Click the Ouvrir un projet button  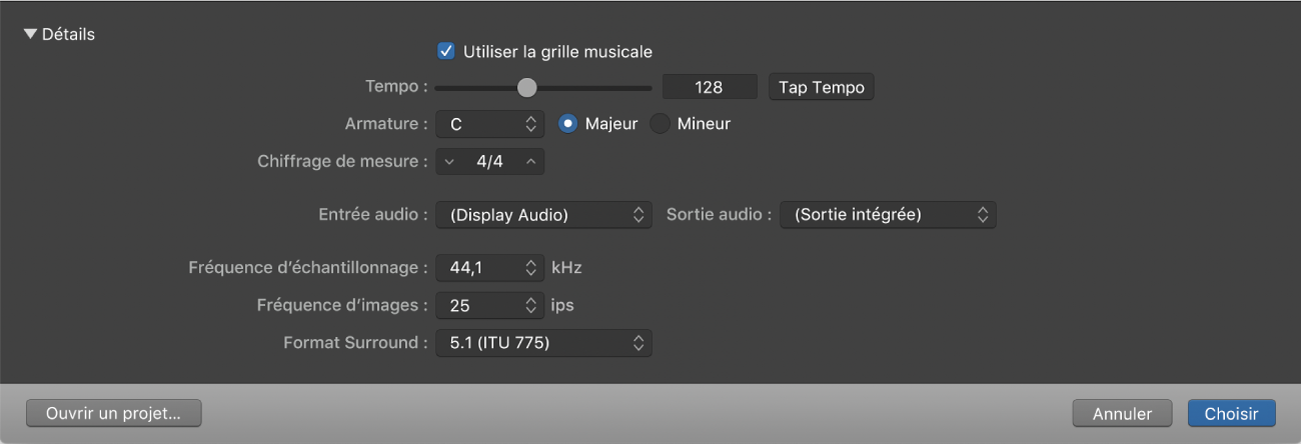tap(114, 413)
